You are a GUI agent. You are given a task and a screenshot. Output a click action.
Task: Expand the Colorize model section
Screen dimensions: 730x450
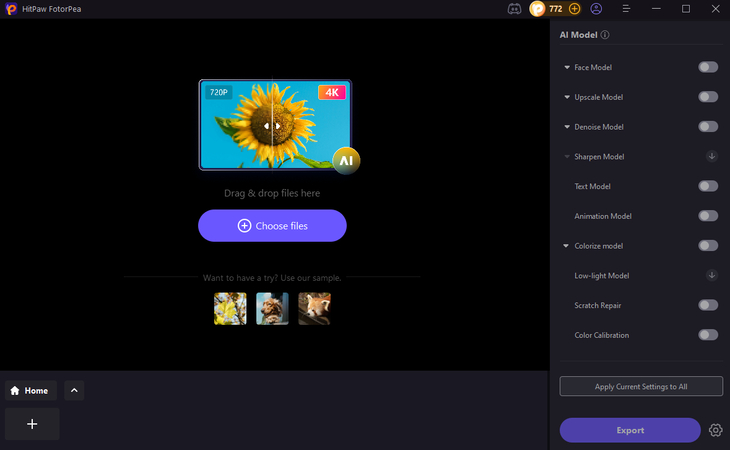pos(567,246)
